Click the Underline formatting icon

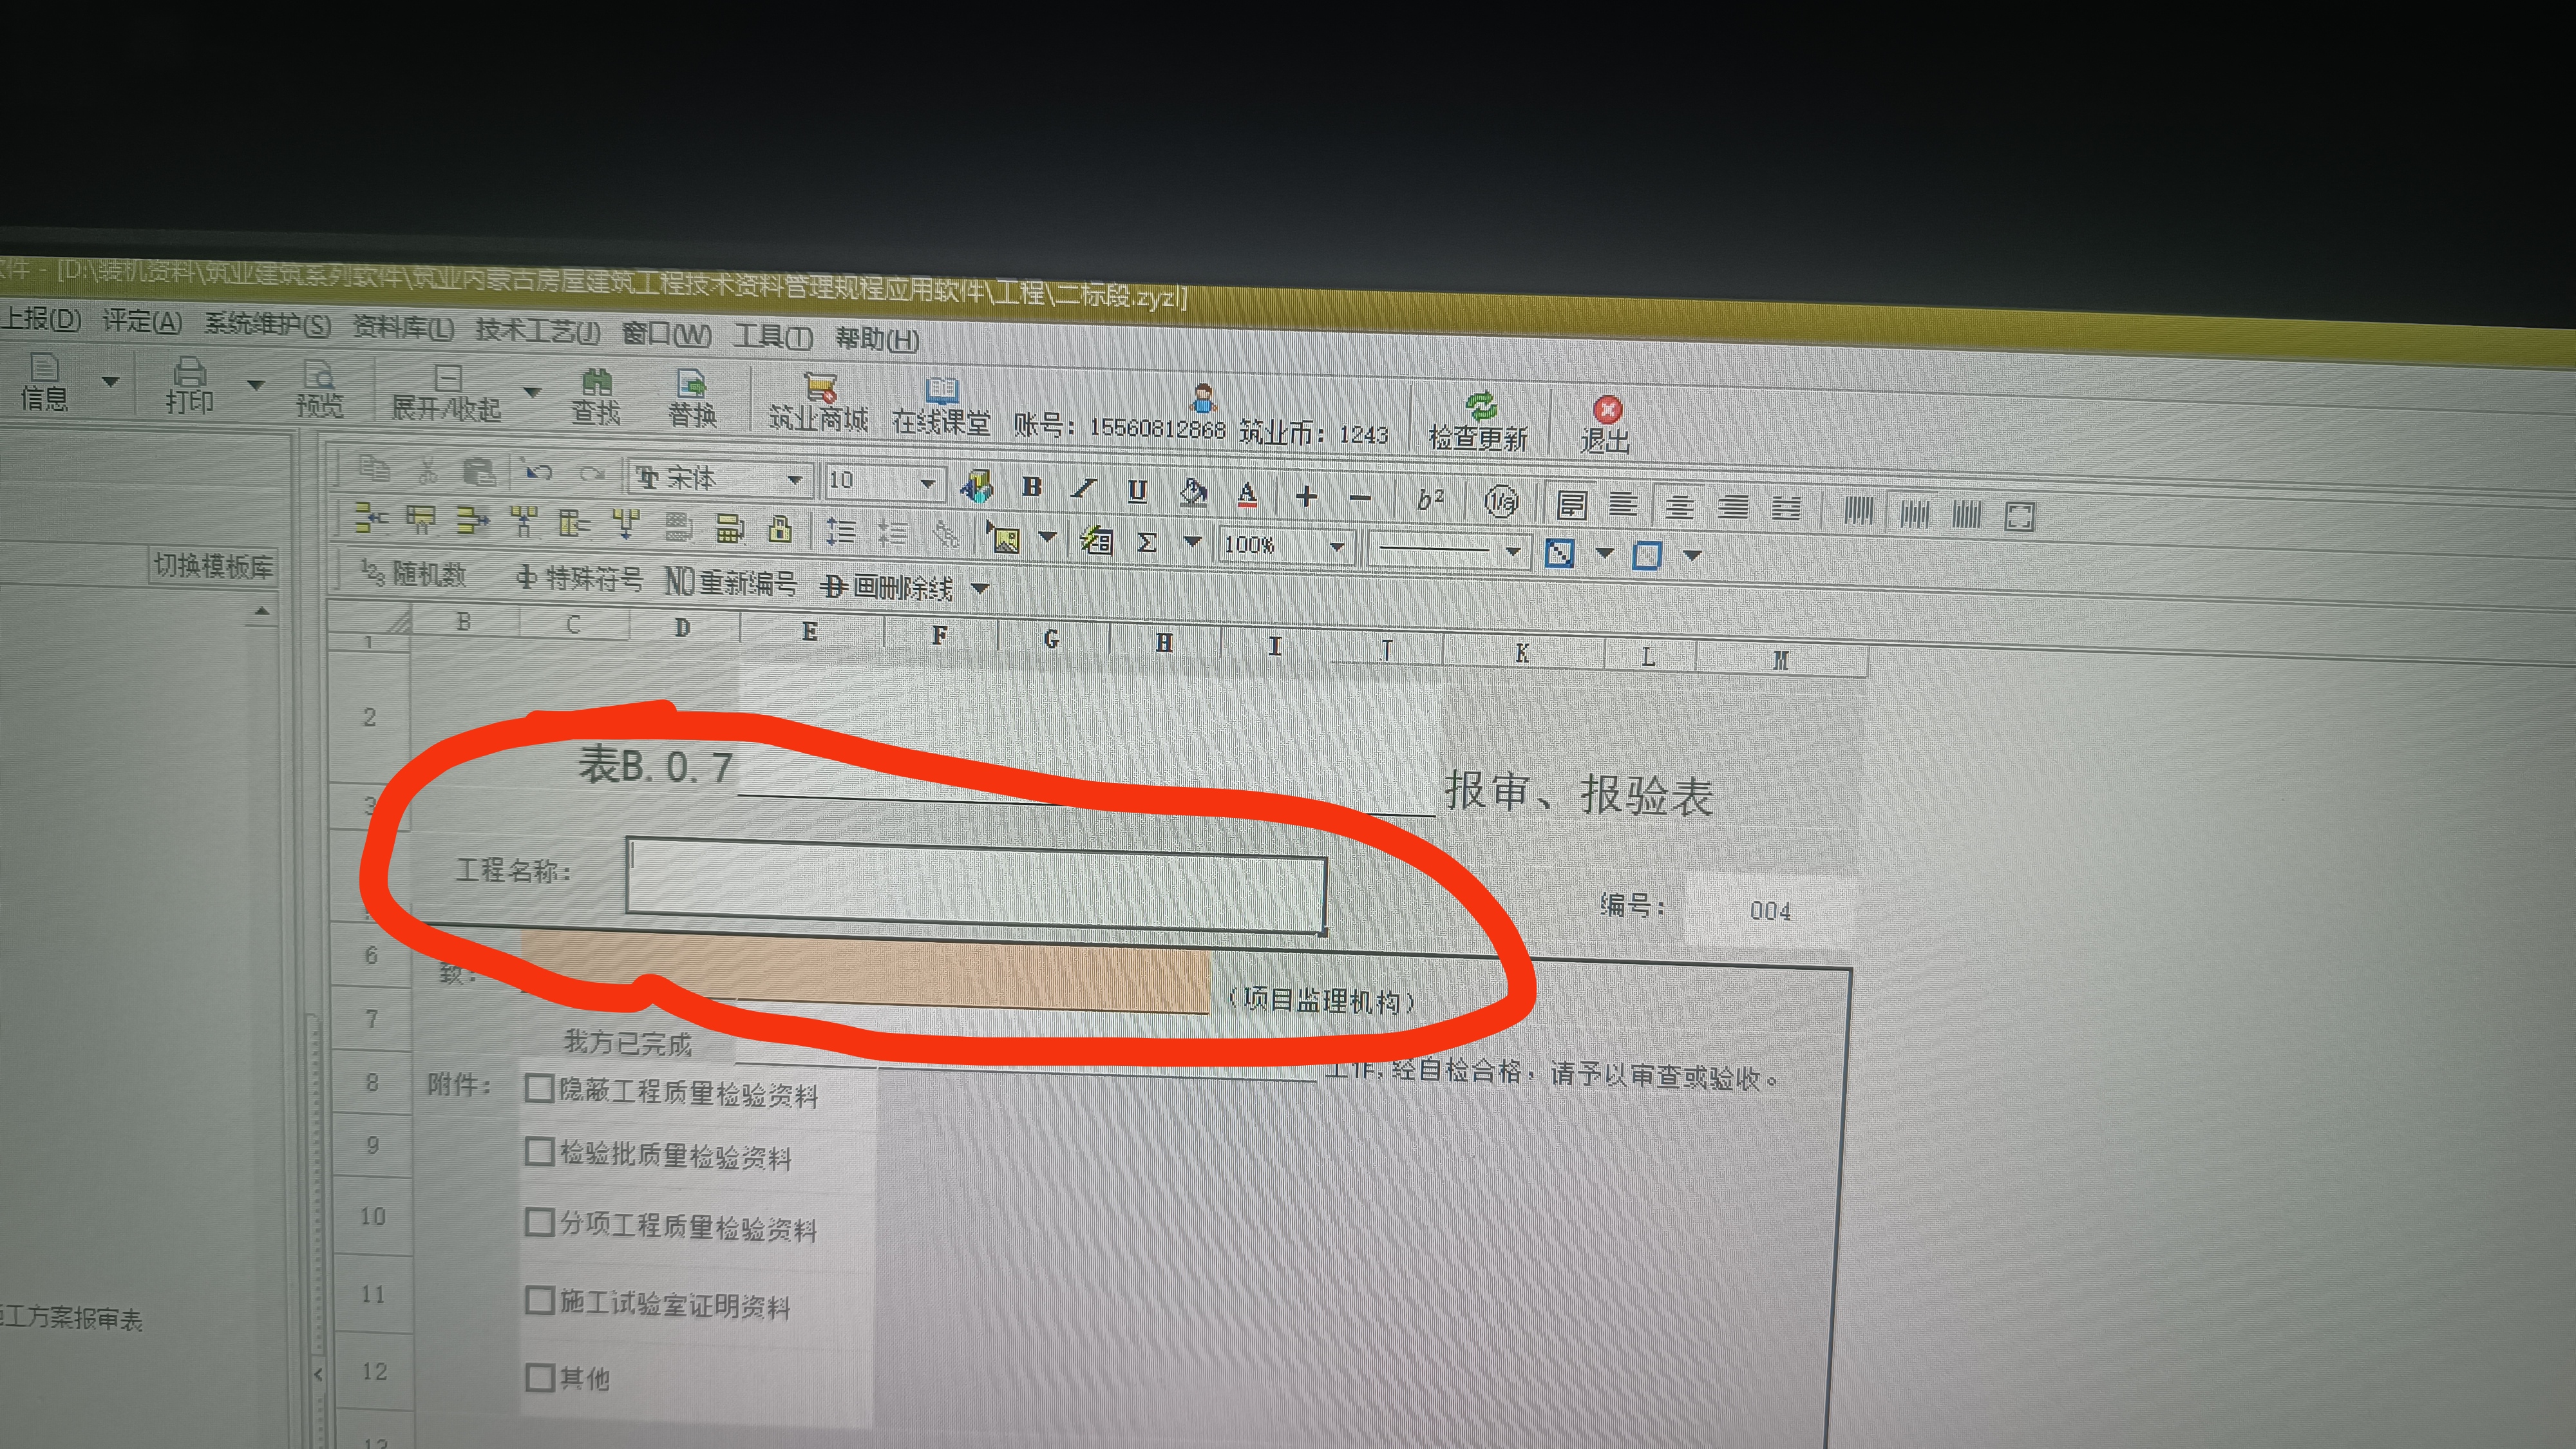1137,491
